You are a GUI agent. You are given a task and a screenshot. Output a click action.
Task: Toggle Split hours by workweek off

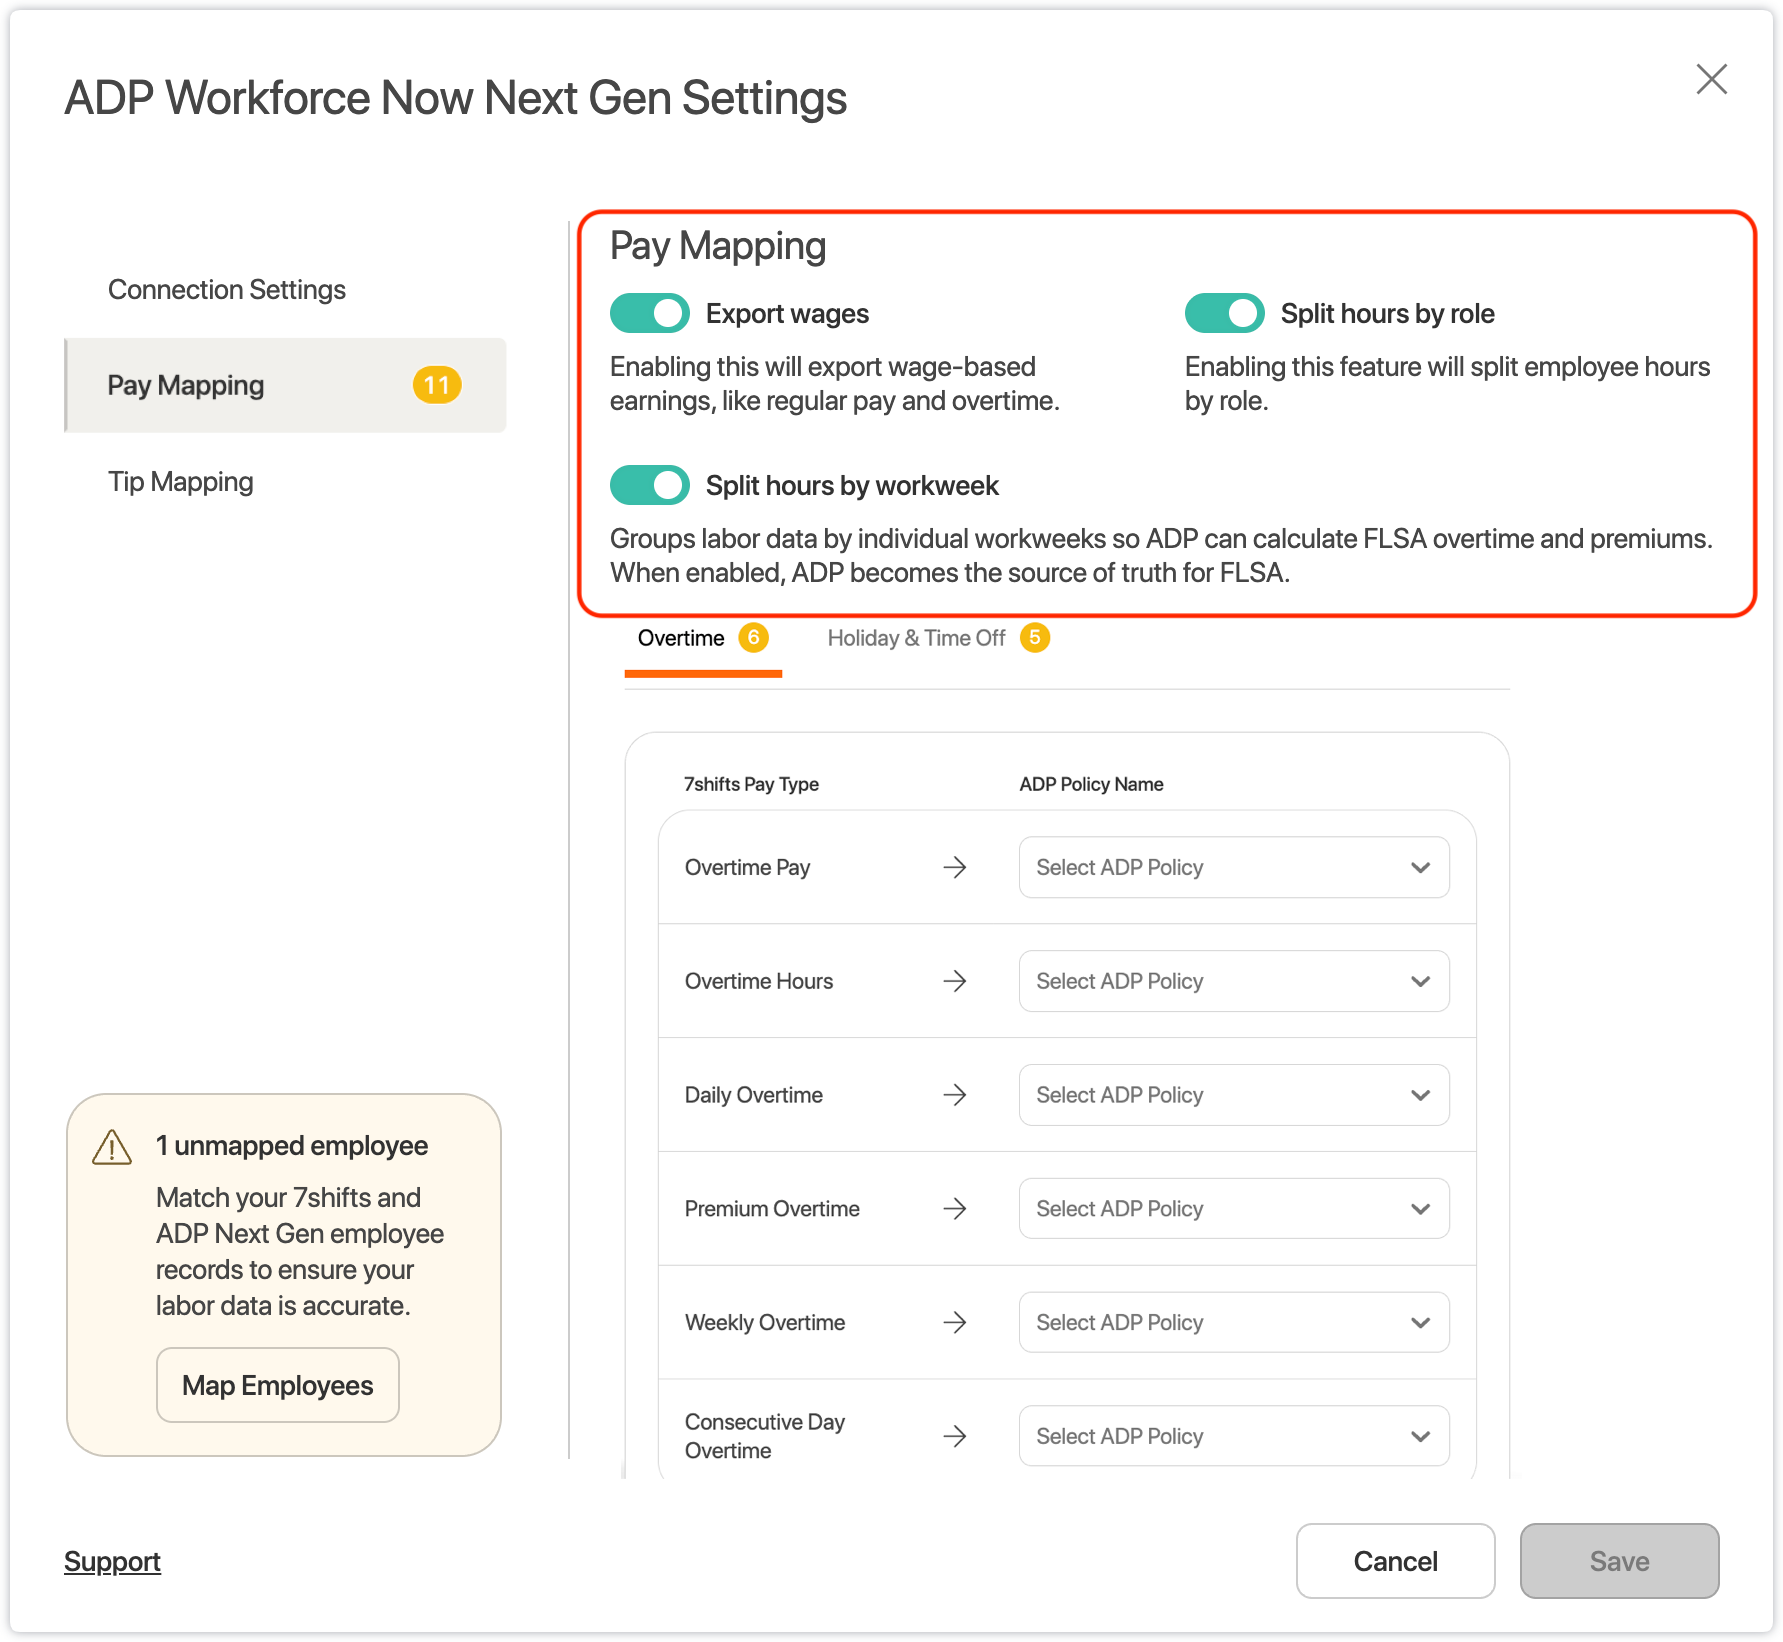point(650,486)
